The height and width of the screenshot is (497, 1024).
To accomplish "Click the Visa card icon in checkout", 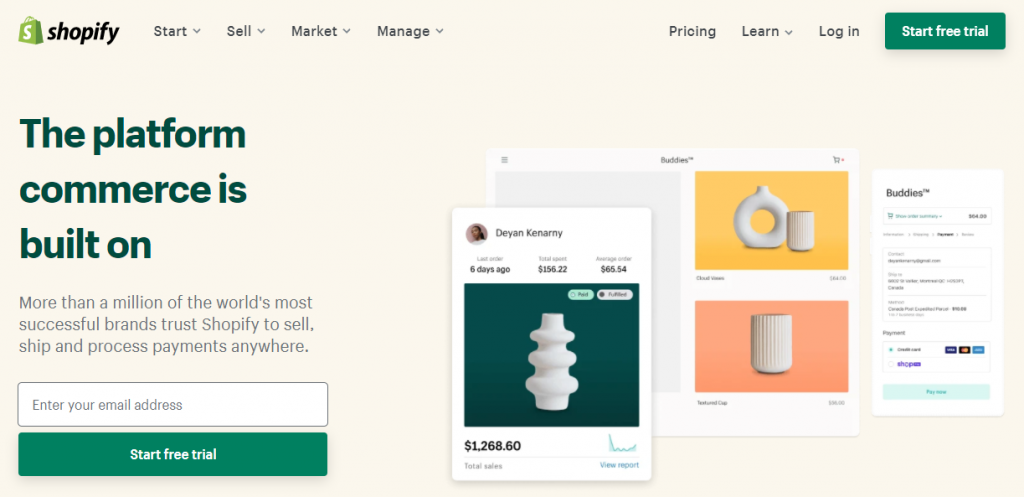I will 950,350.
